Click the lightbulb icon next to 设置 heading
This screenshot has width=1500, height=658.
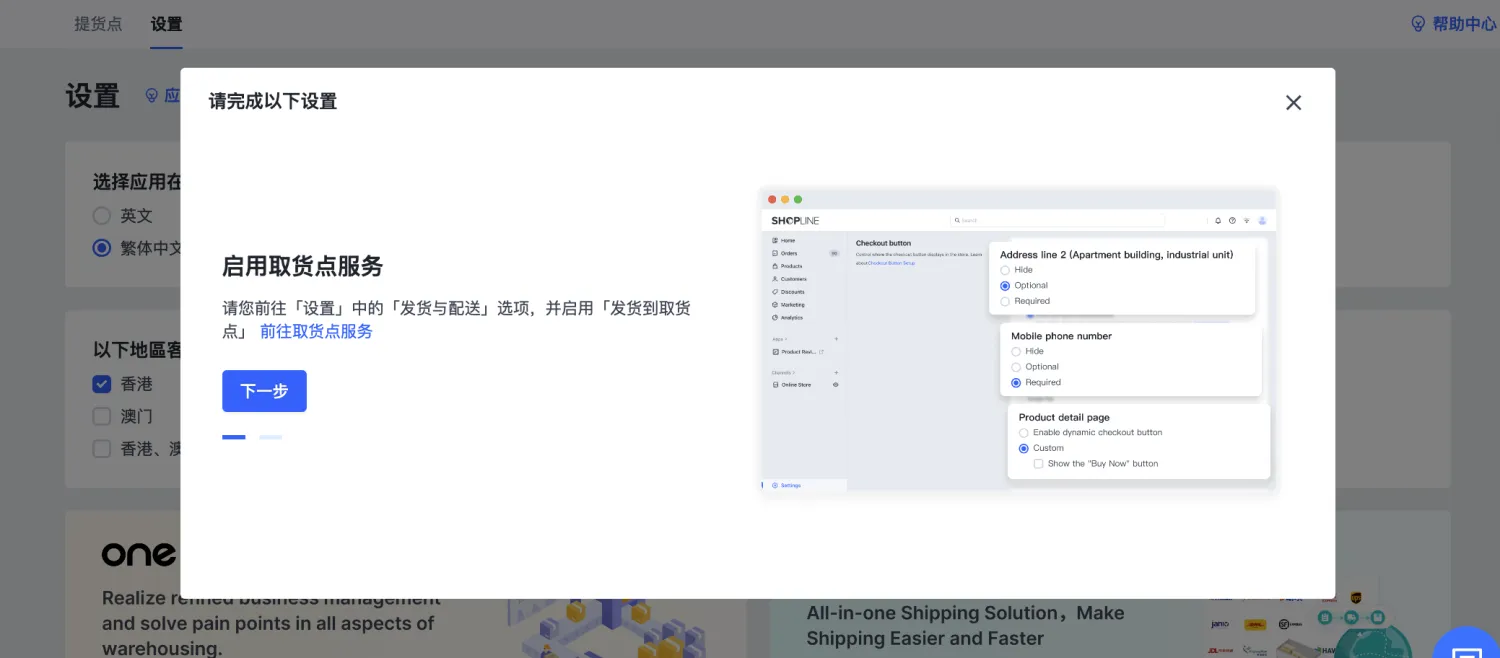pos(152,95)
